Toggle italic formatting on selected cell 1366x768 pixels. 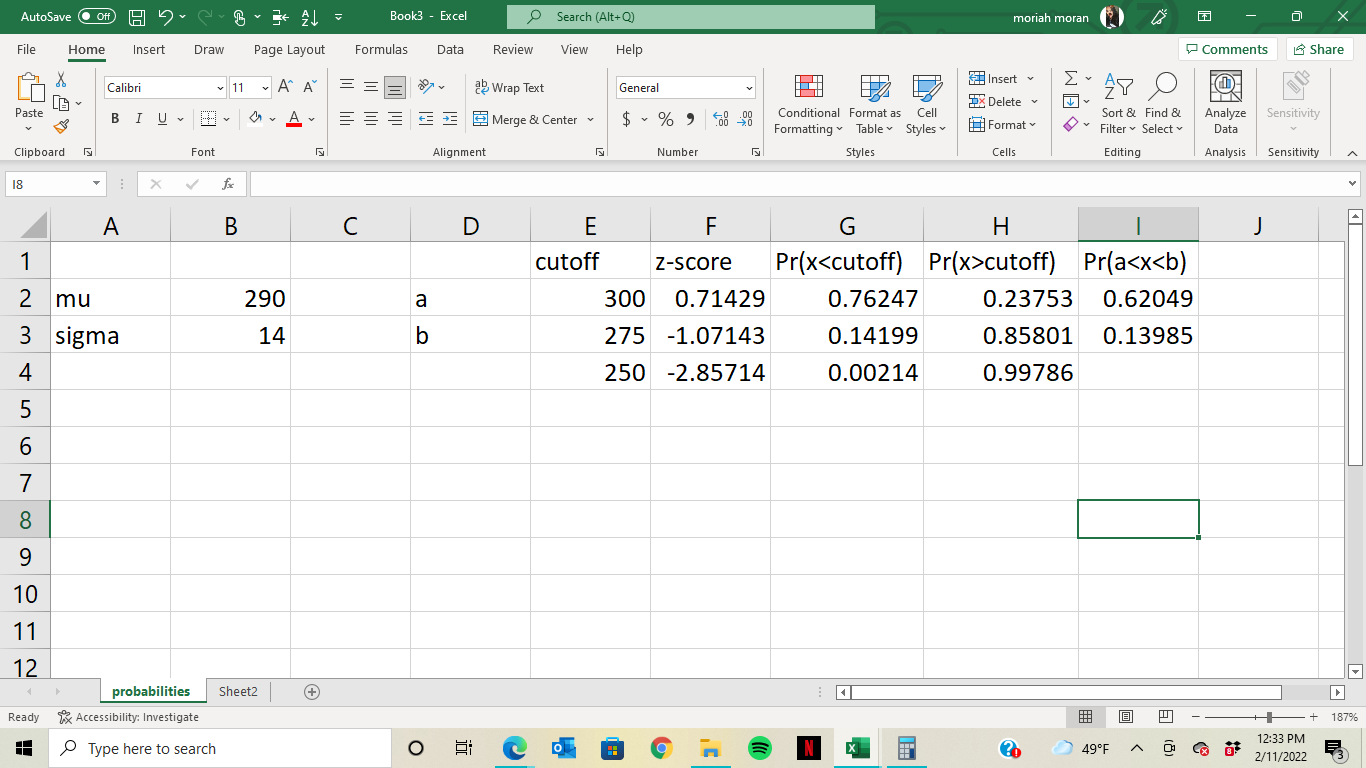coord(138,119)
